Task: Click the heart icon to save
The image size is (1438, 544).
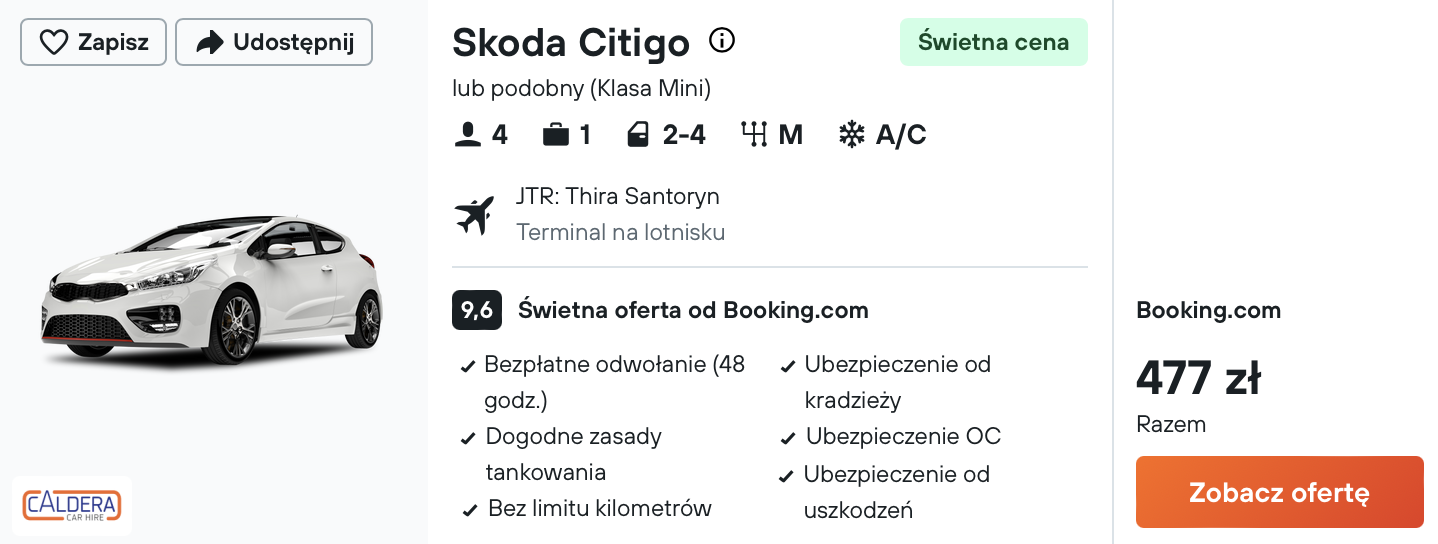Action: pyautogui.click(x=53, y=42)
